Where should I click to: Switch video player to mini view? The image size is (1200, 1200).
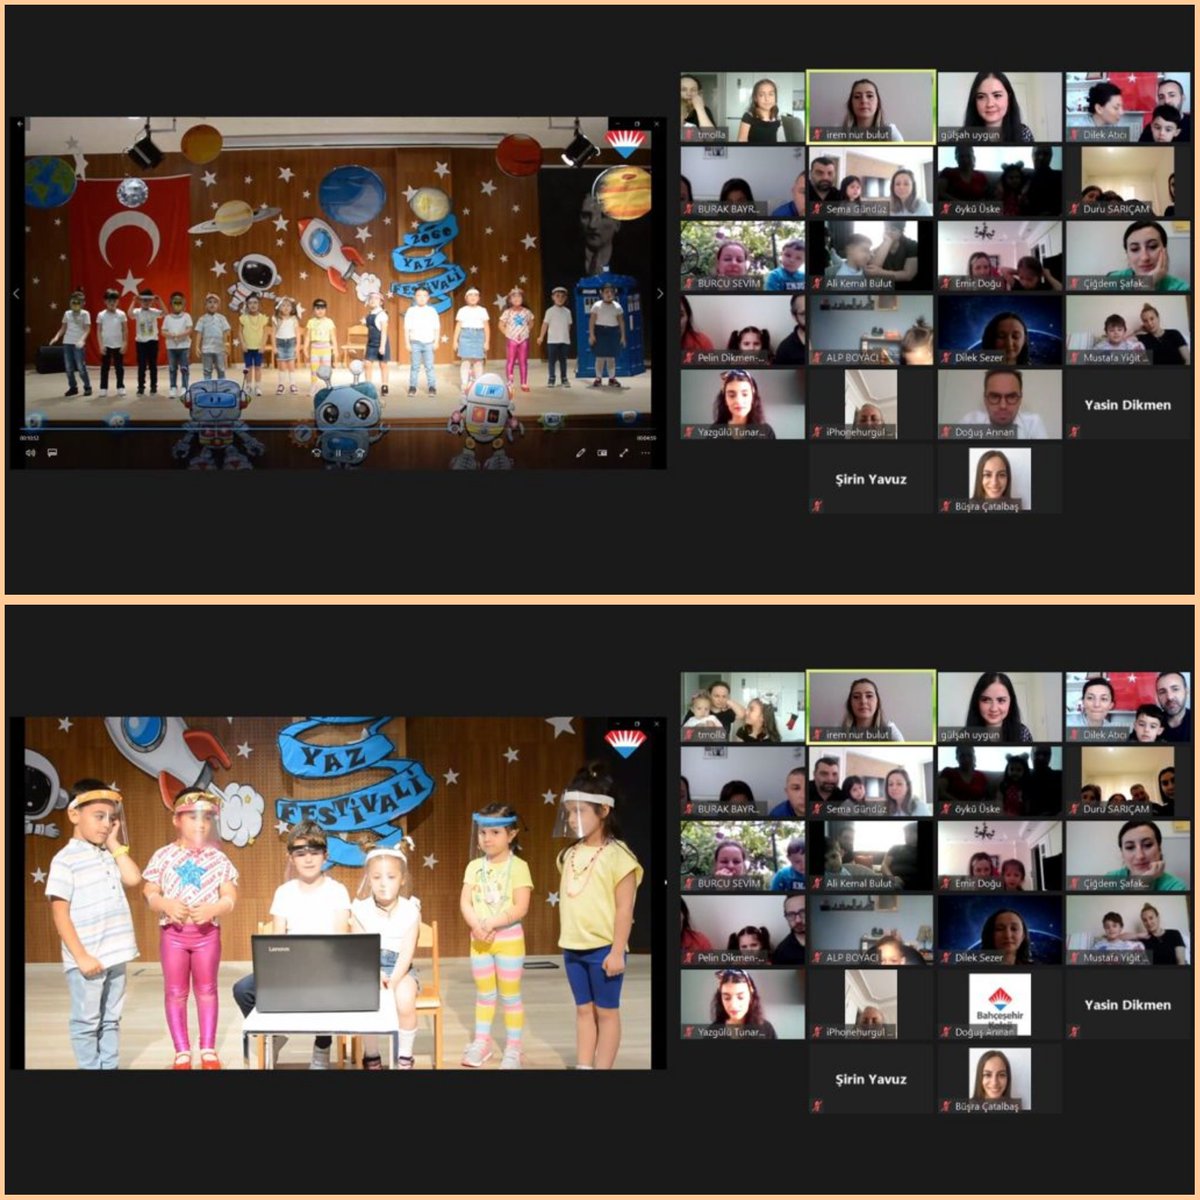602,453
